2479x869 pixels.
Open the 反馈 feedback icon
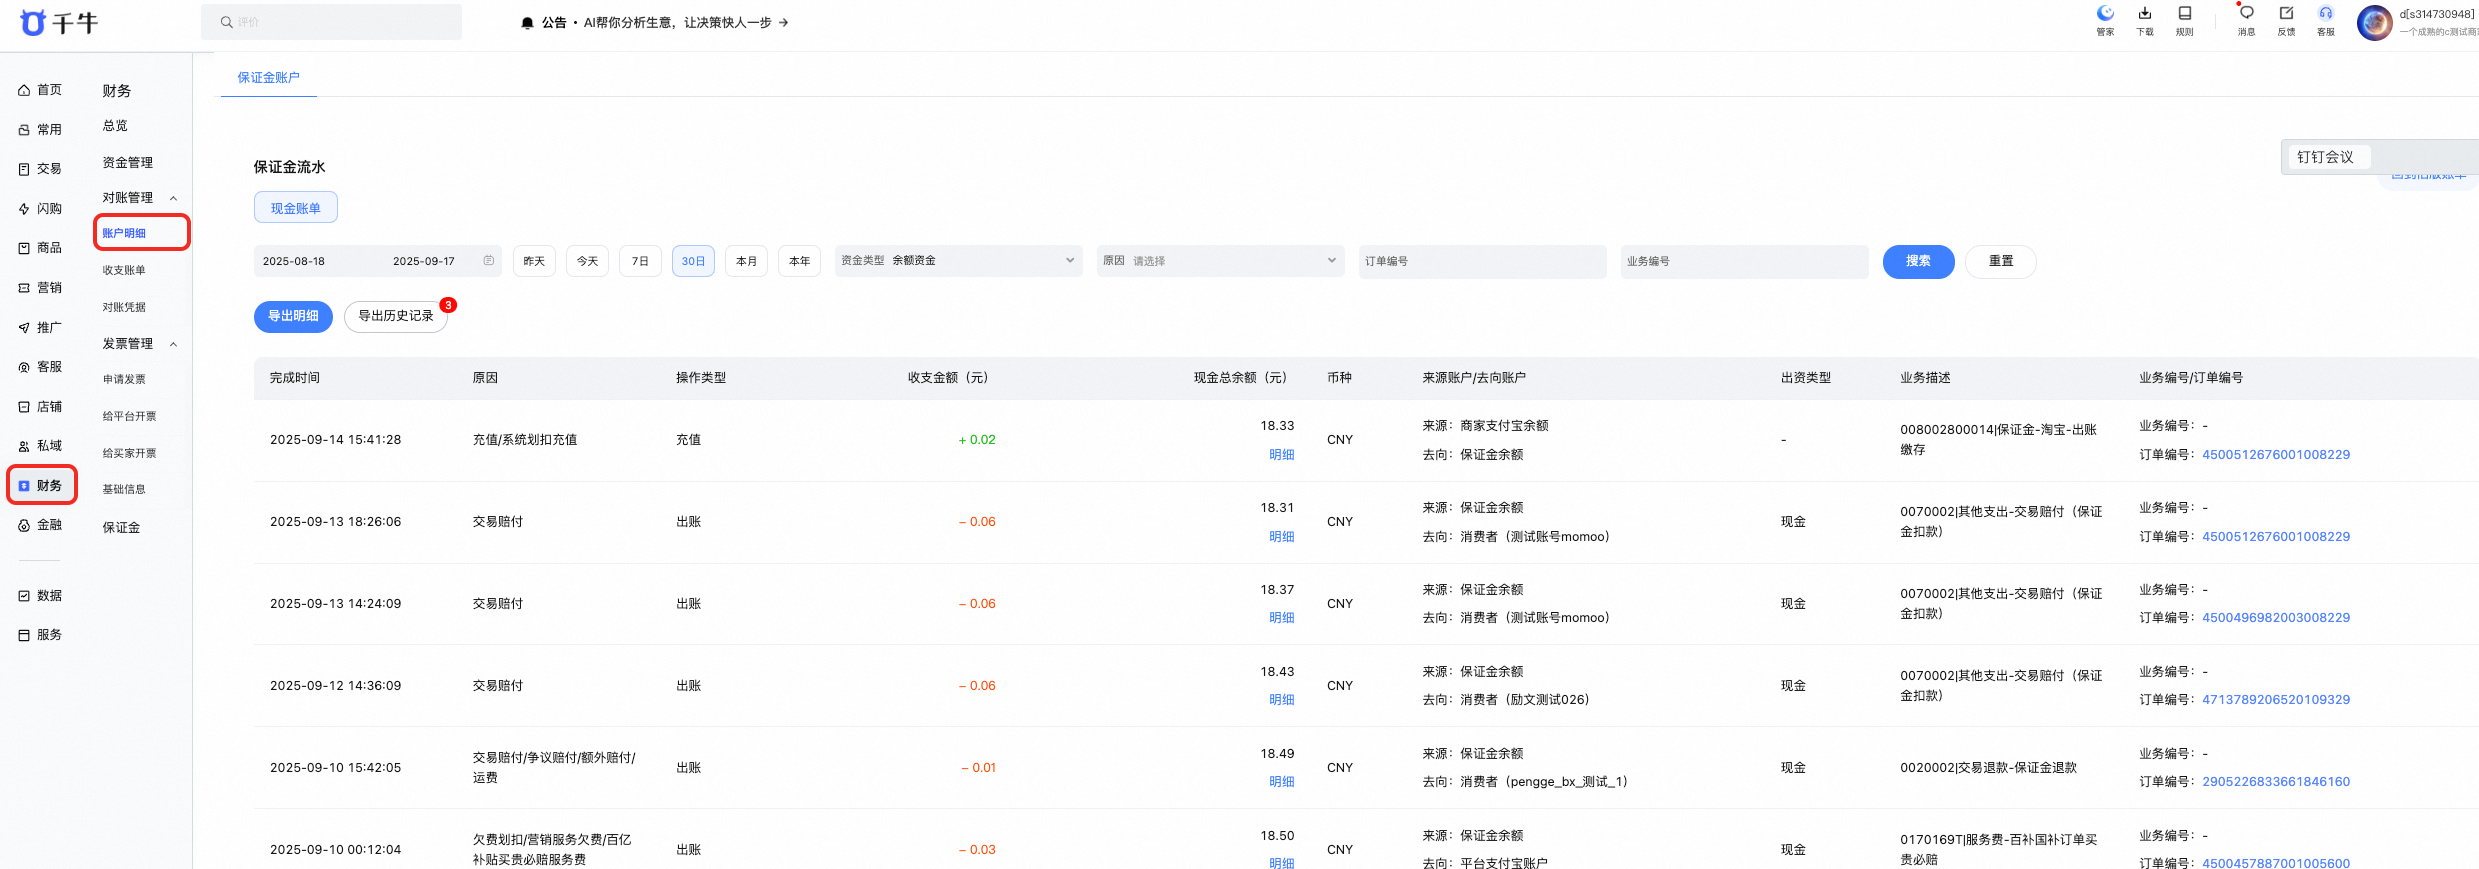(x=2286, y=13)
